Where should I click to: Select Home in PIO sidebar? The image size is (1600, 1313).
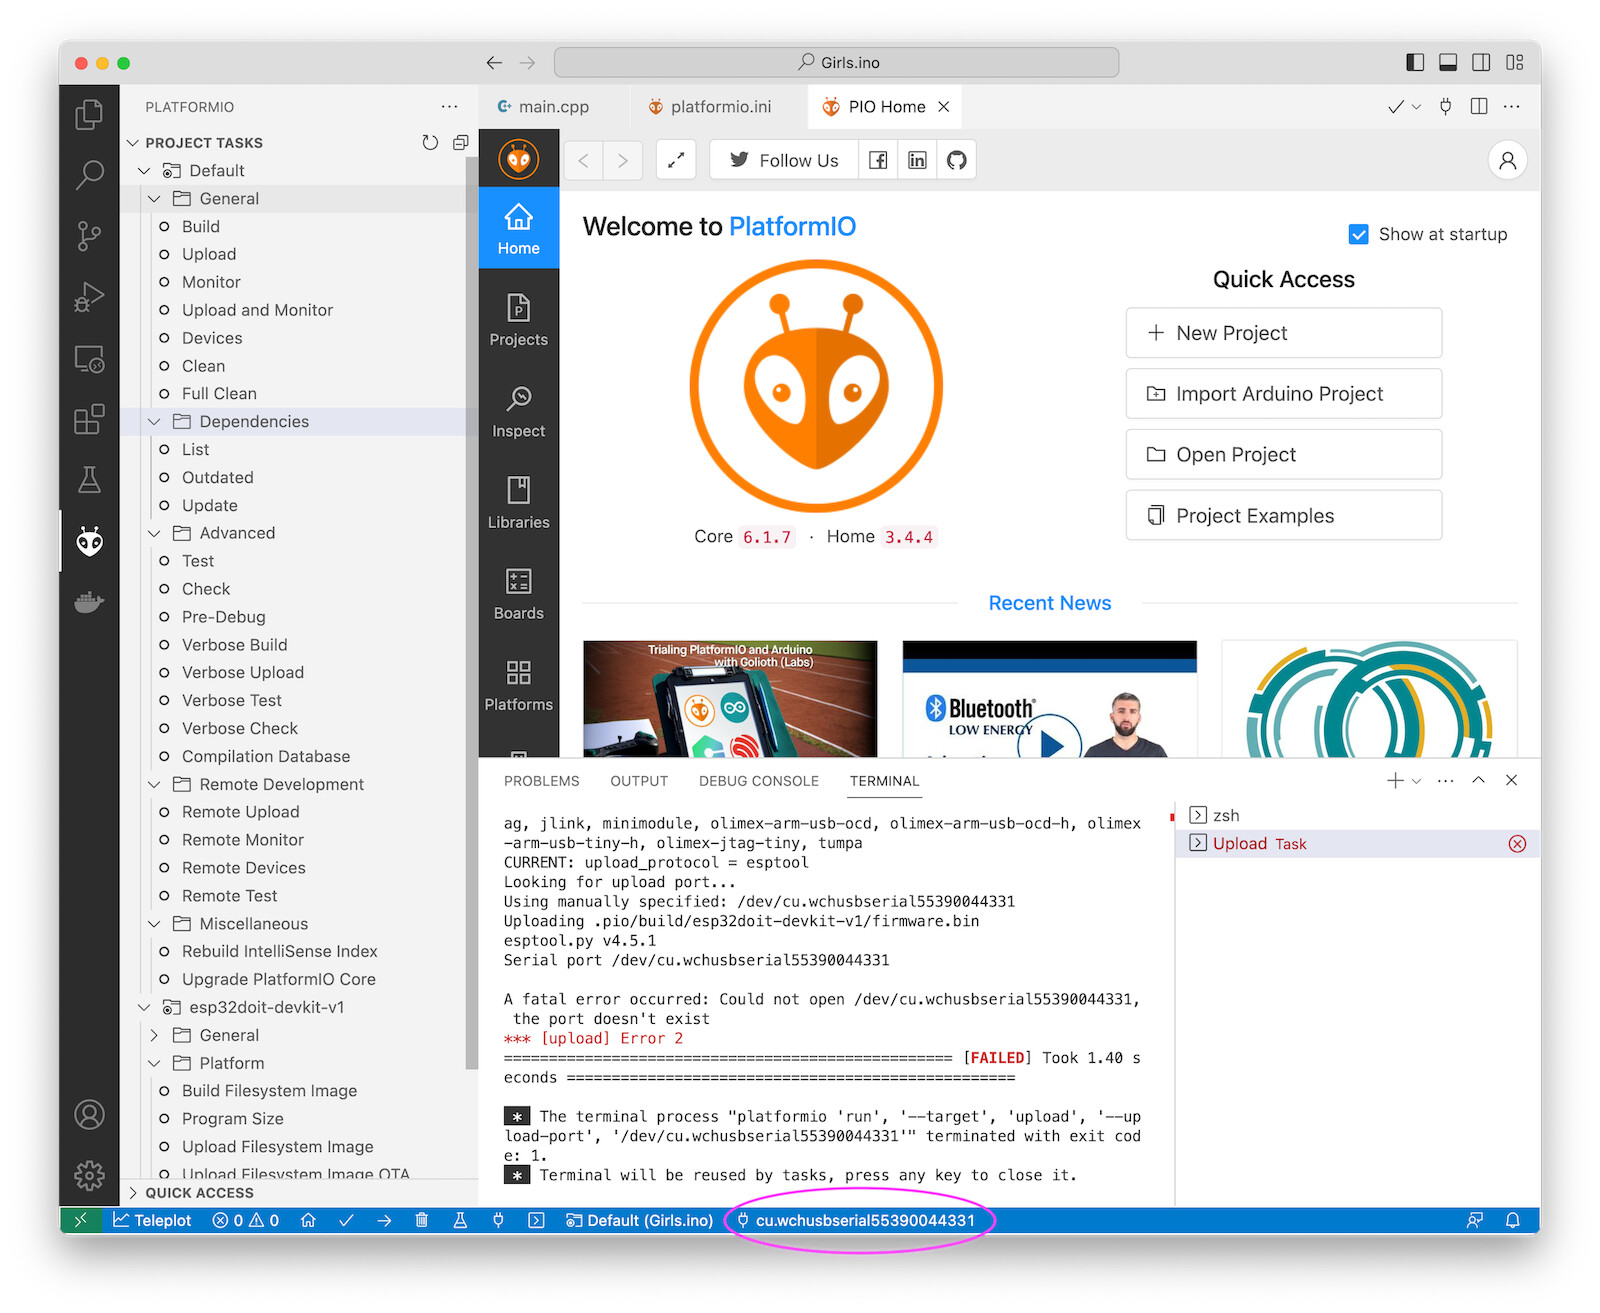coord(518,228)
